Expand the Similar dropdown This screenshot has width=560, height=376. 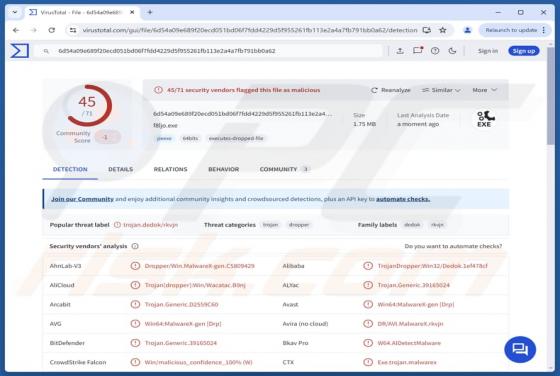click(x=441, y=90)
